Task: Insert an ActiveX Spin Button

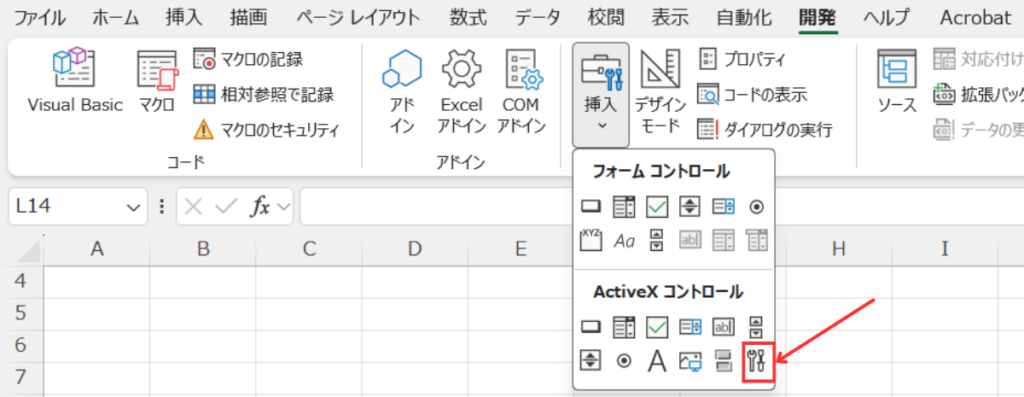Action: (x=590, y=360)
